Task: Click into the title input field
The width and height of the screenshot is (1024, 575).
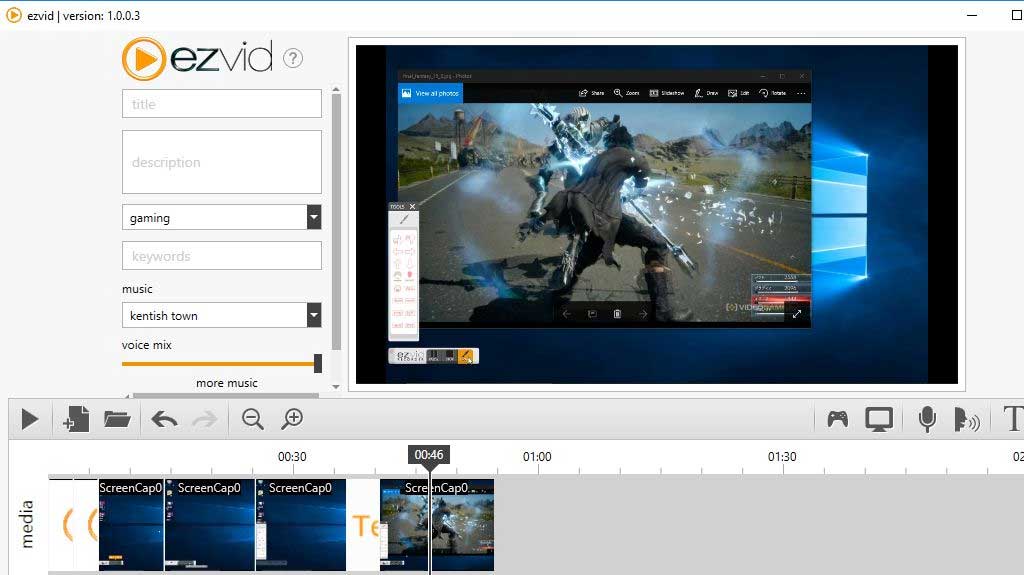Action: click(x=222, y=104)
